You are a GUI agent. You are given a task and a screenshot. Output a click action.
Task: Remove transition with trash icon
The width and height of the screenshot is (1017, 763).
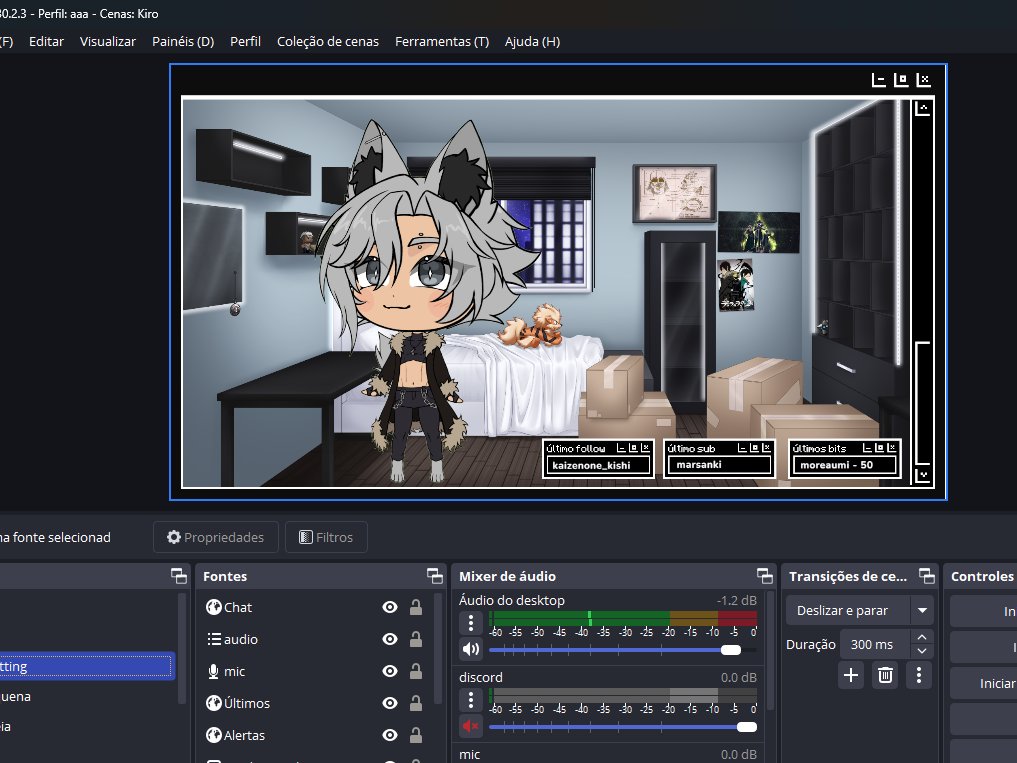point(885,675)
